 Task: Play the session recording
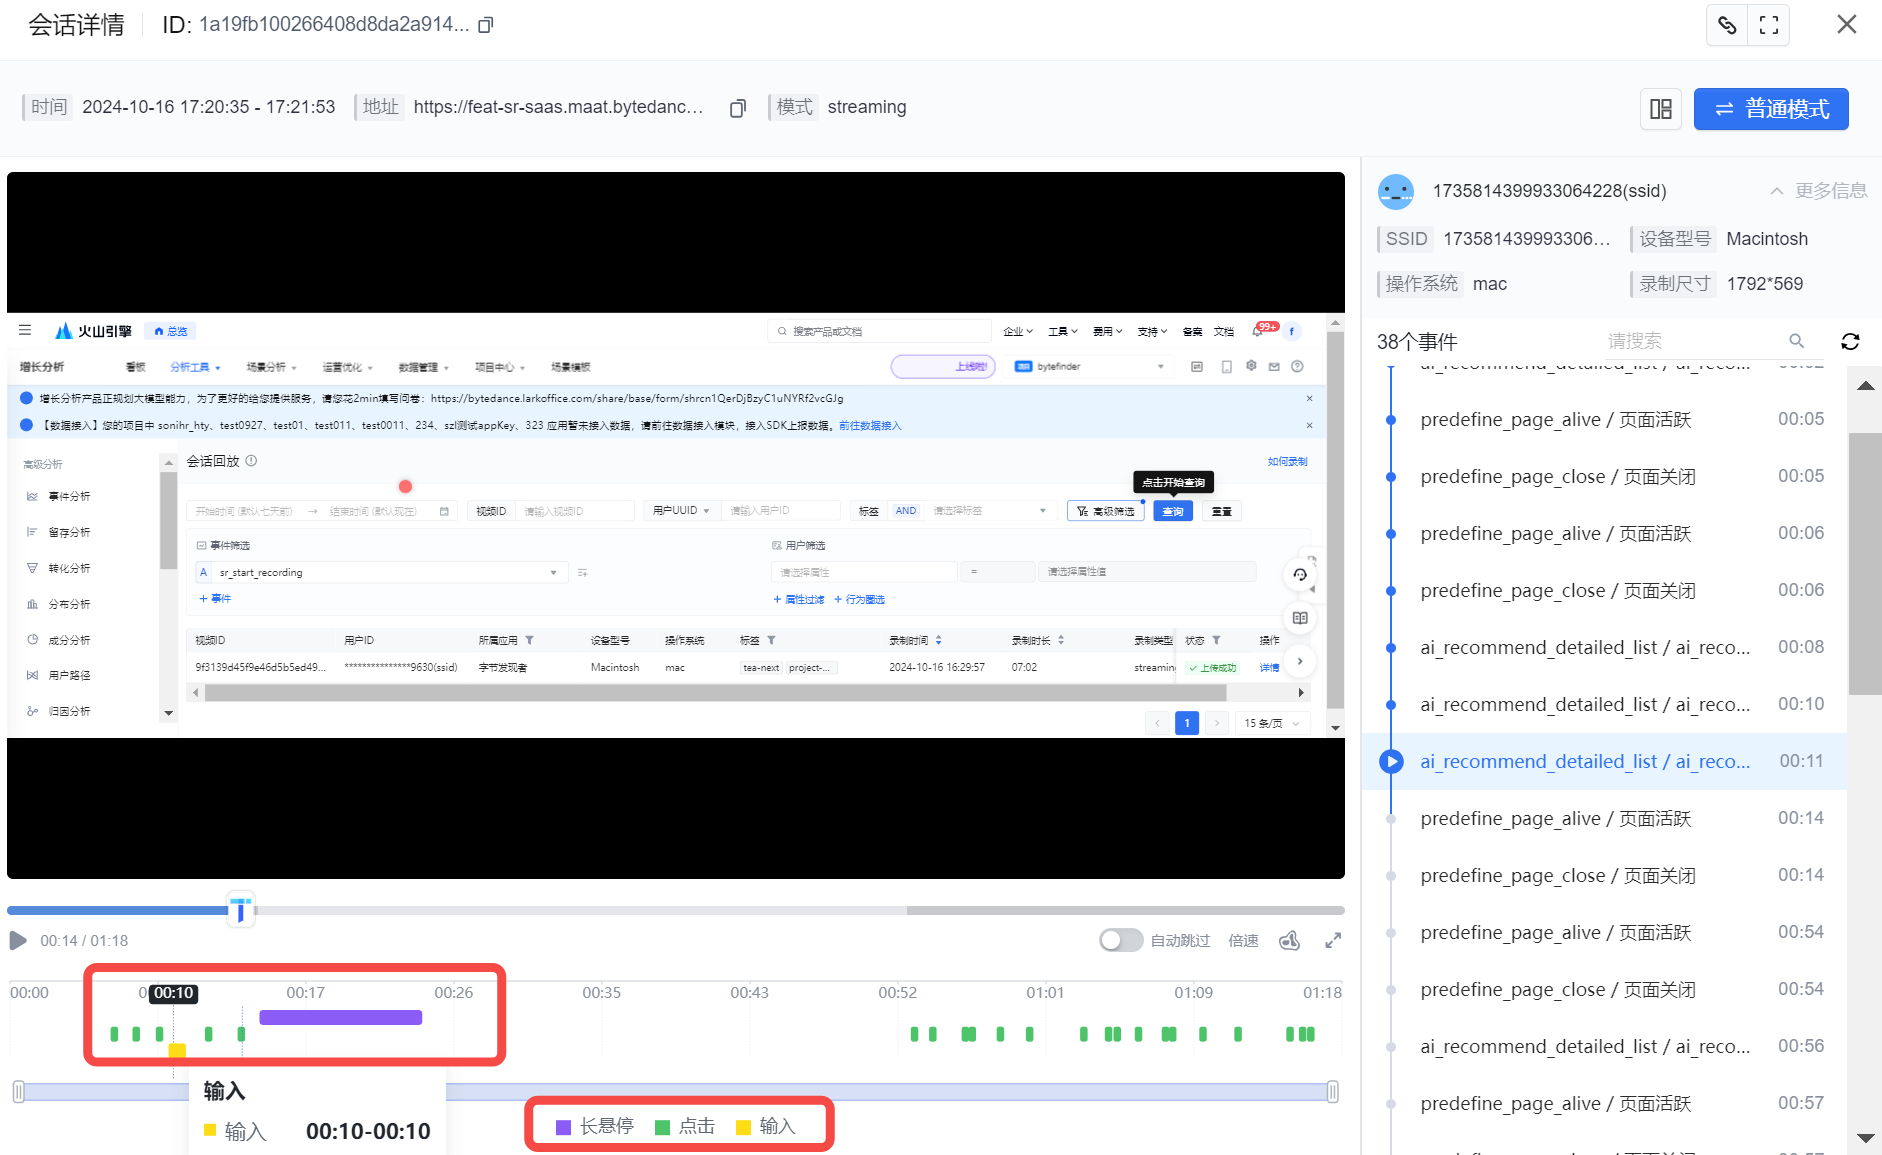(x=18, y=940)
